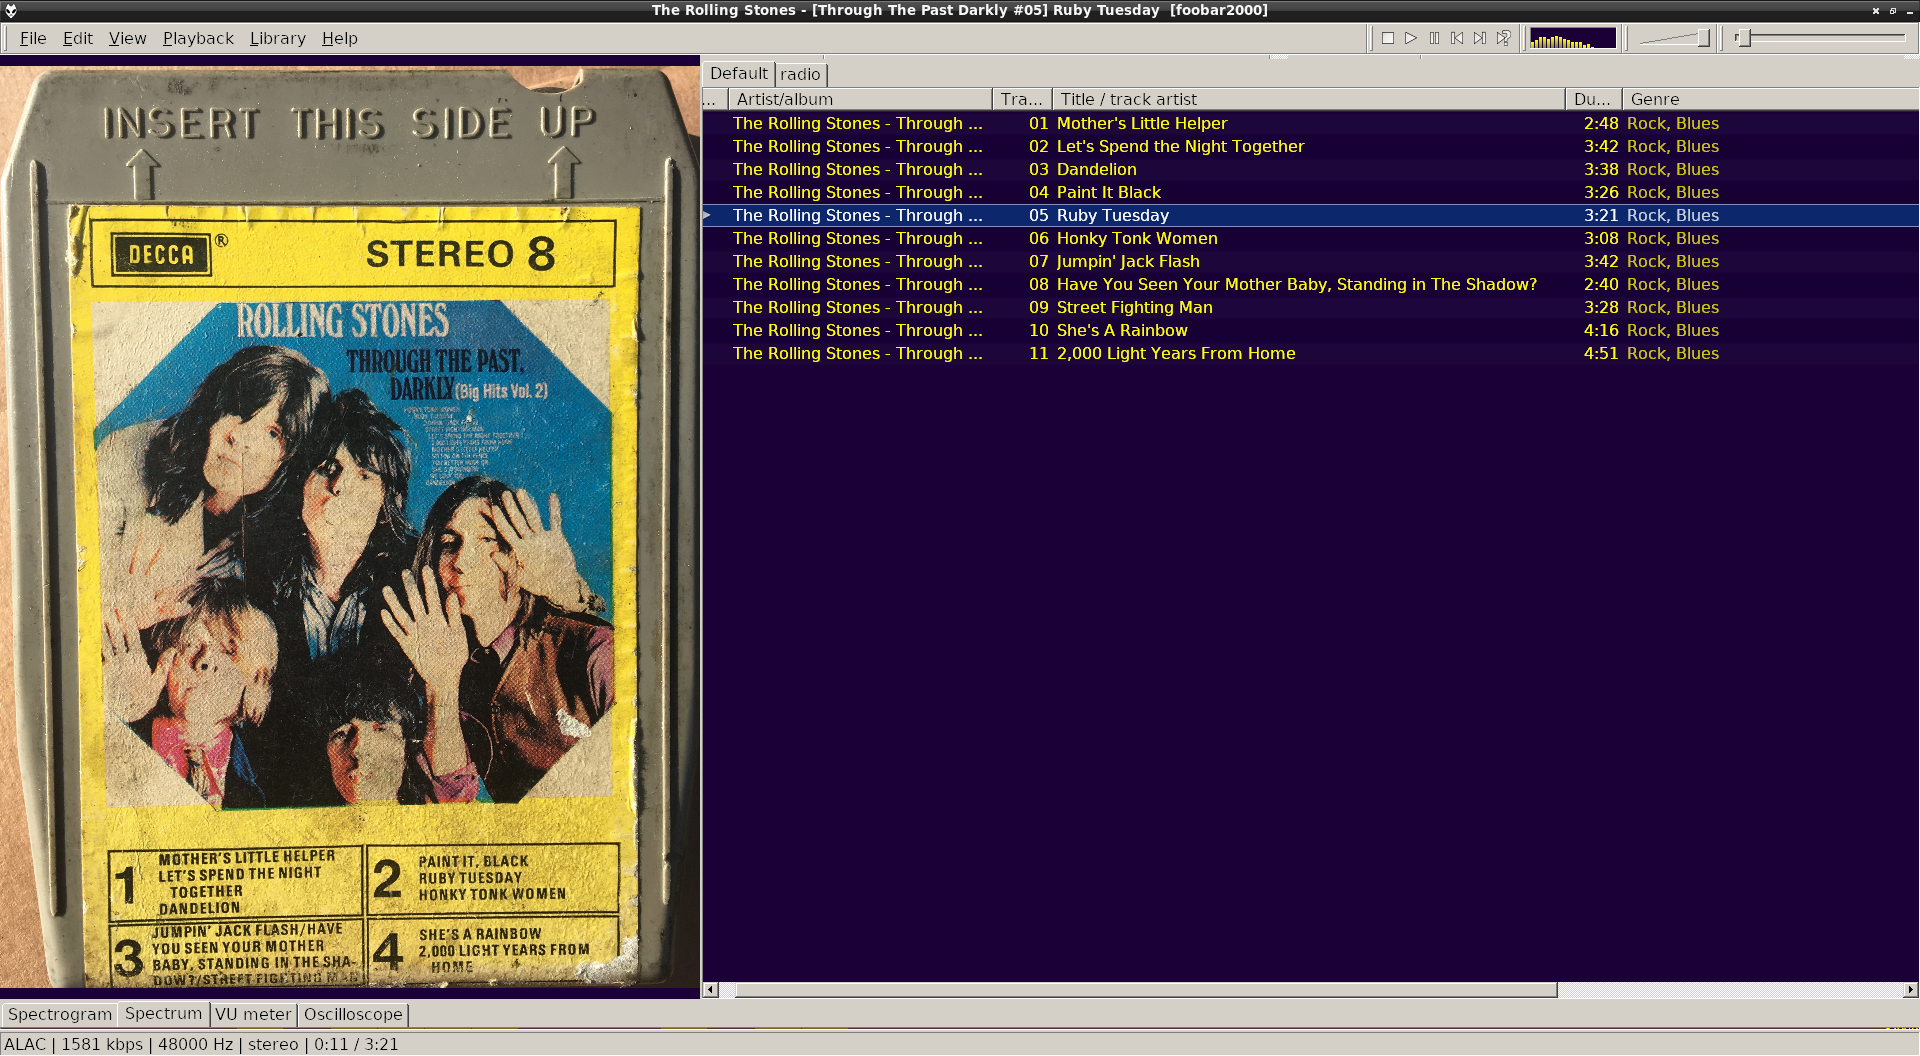Screen dimensions: 1920x1056
Task: Click the 'ALAC' codec in status bar
Action: pyautogui.click(x=25, y=1044)
